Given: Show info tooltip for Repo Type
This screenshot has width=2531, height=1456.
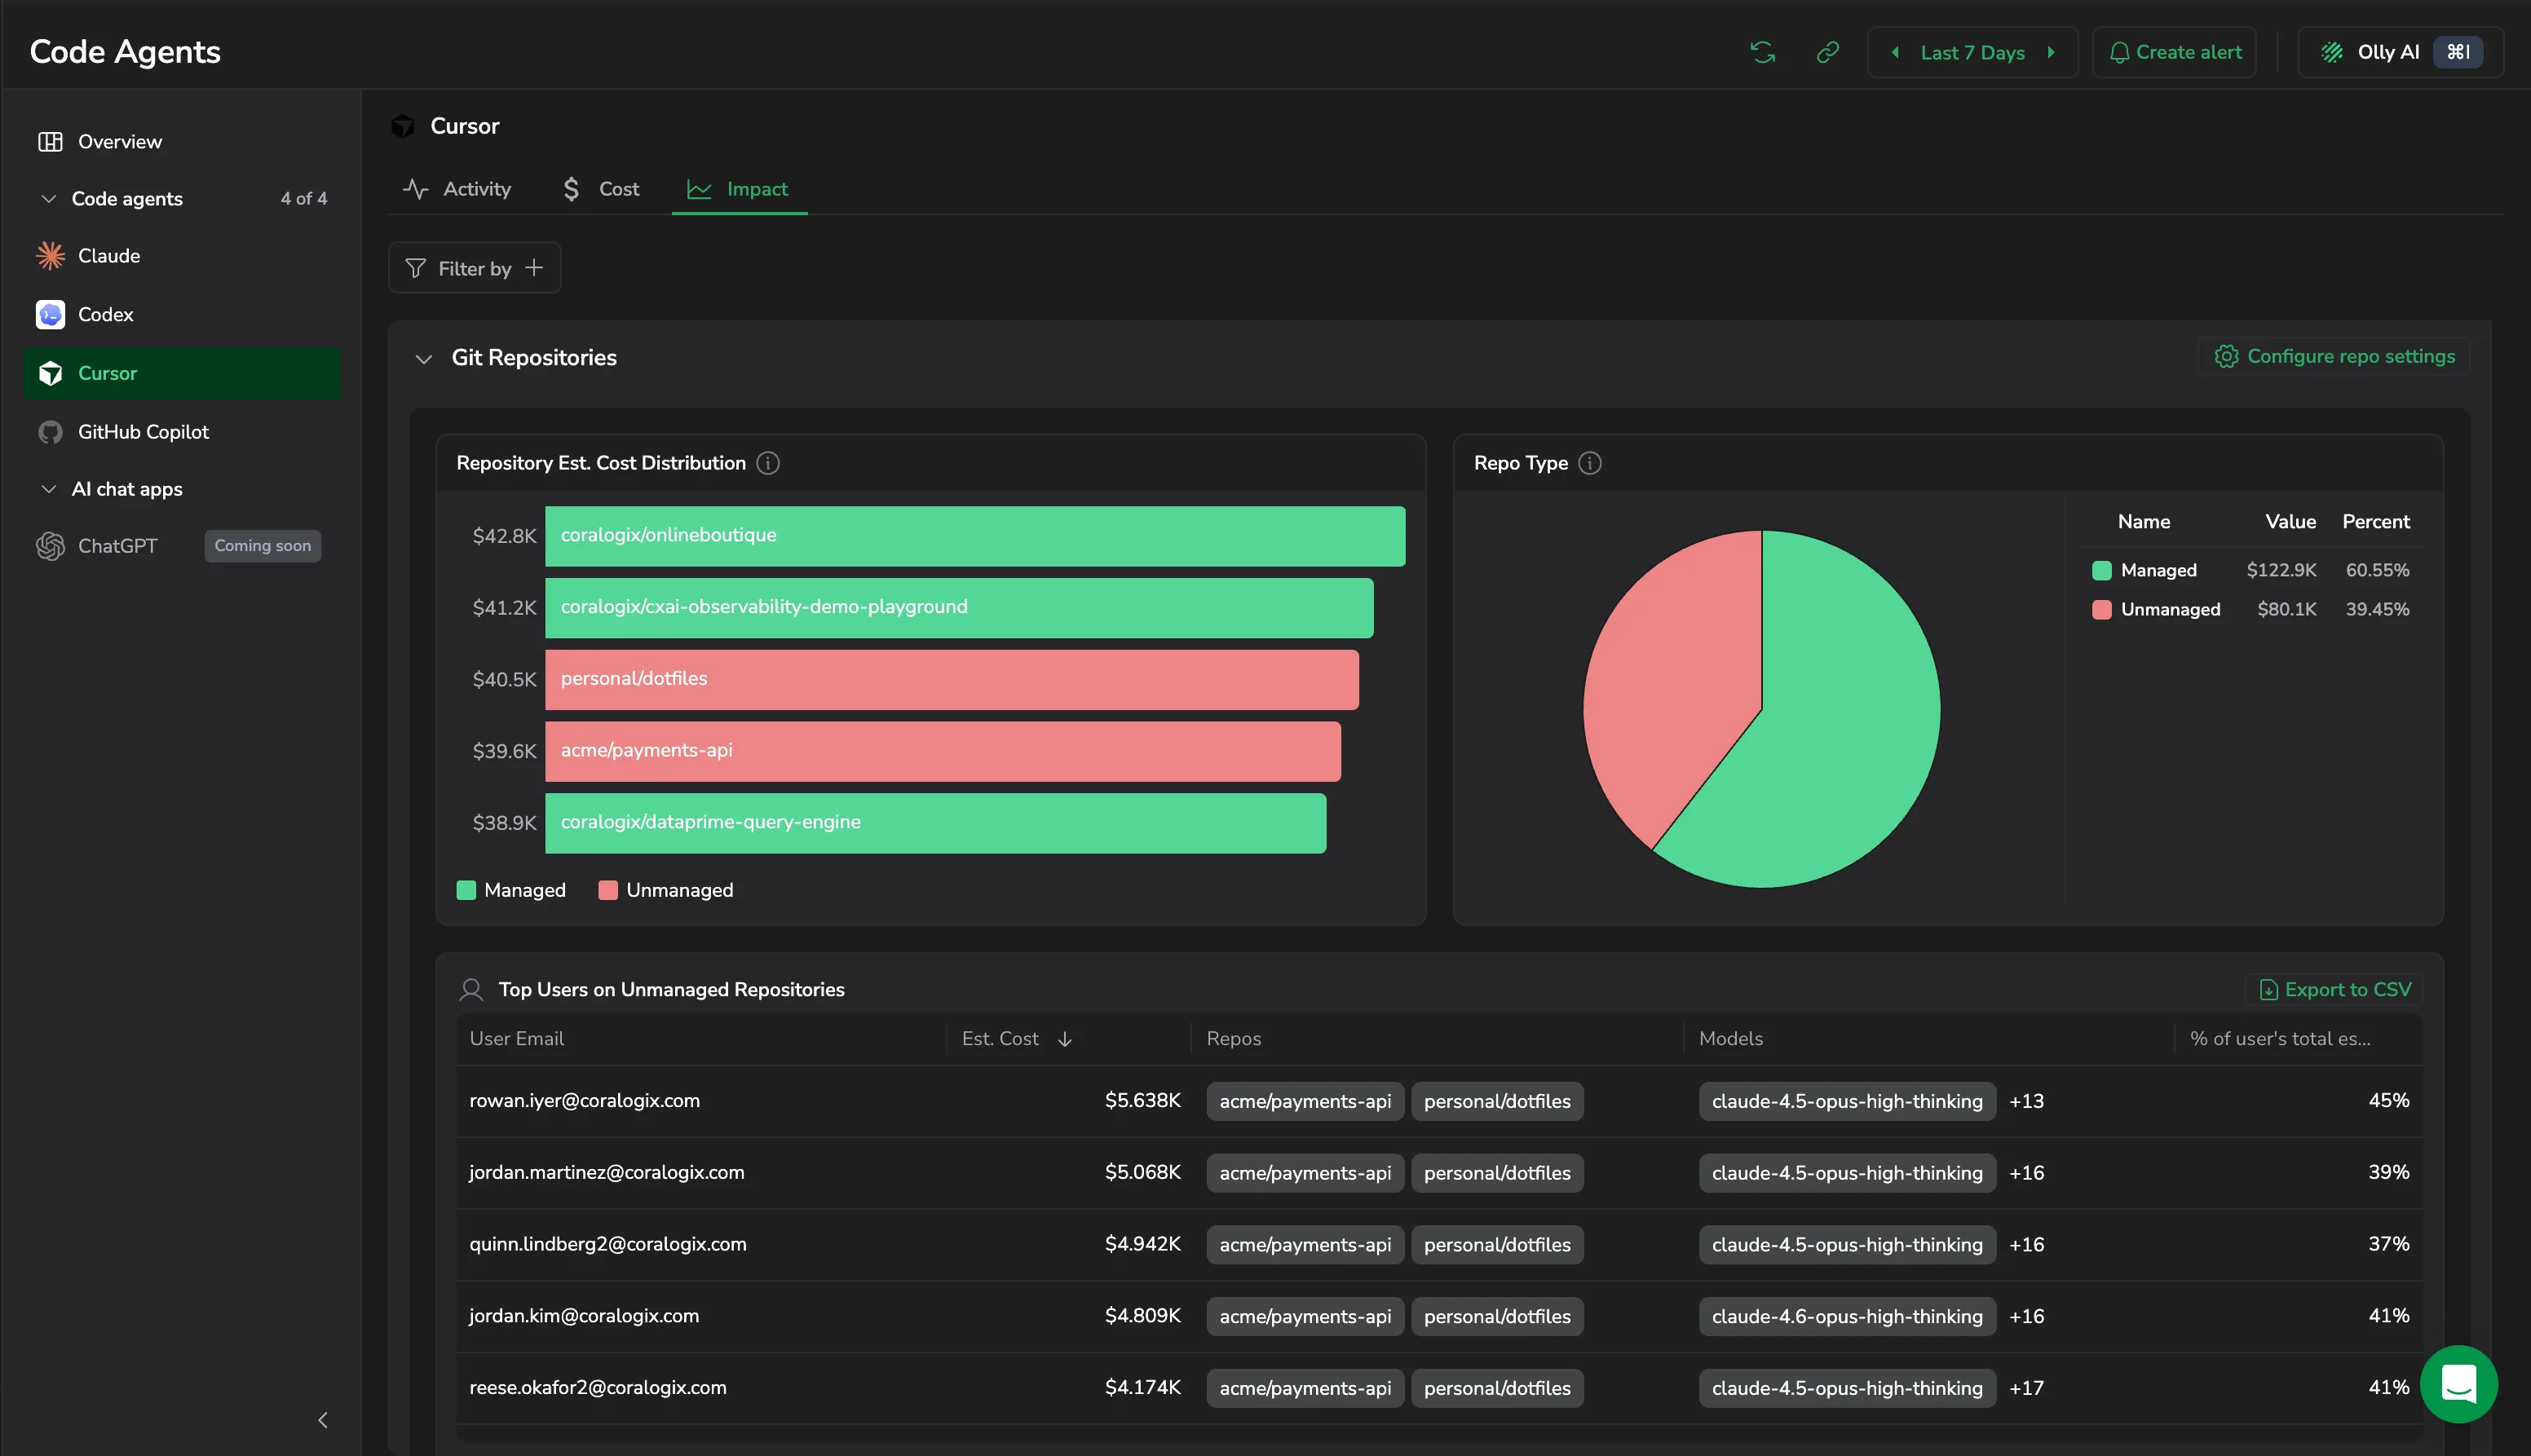Looking at the screenshot, I should click(x=1589, y=463).
